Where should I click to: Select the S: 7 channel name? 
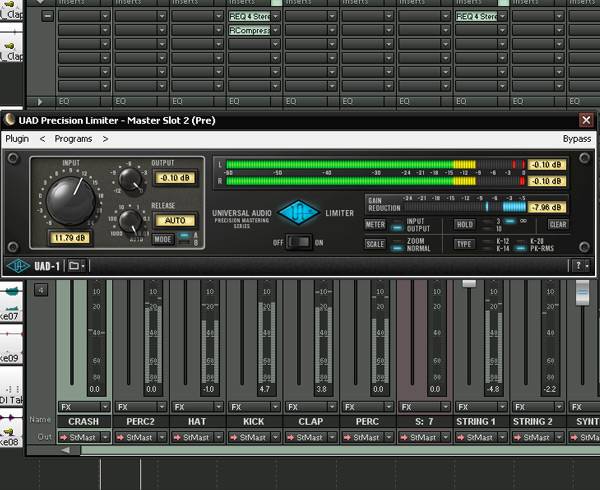424,422
